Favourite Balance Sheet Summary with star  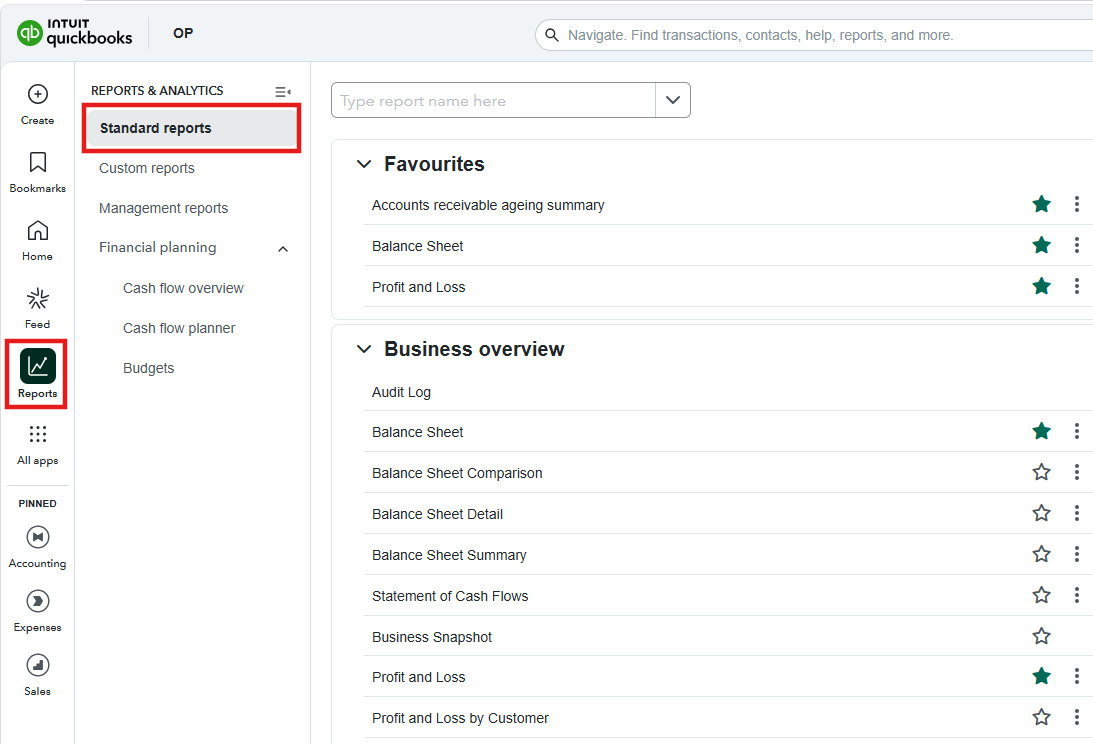(x=1041, y=554)
